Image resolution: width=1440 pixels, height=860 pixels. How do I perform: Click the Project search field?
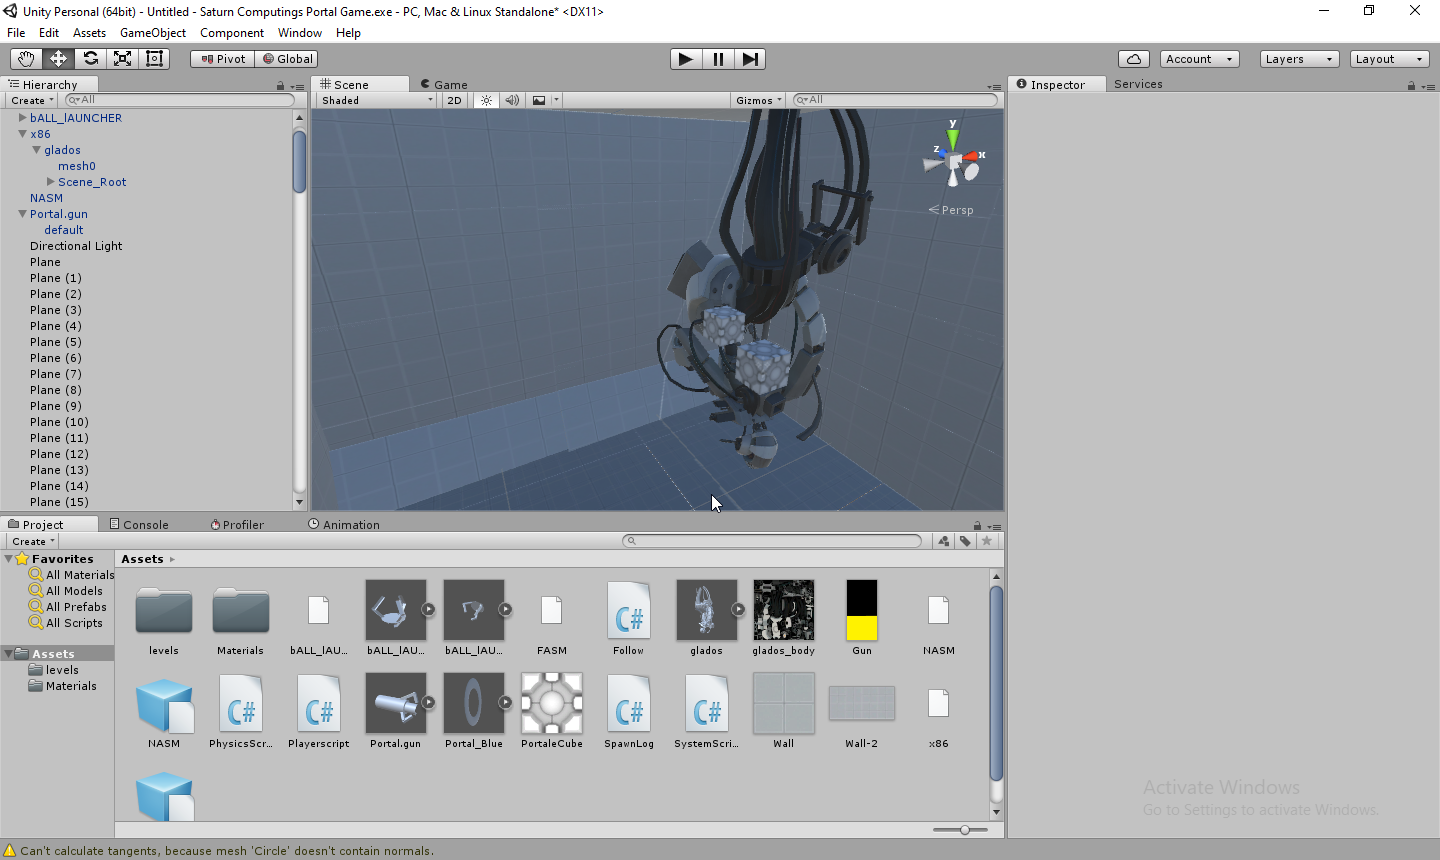click(x=772, y=541)
